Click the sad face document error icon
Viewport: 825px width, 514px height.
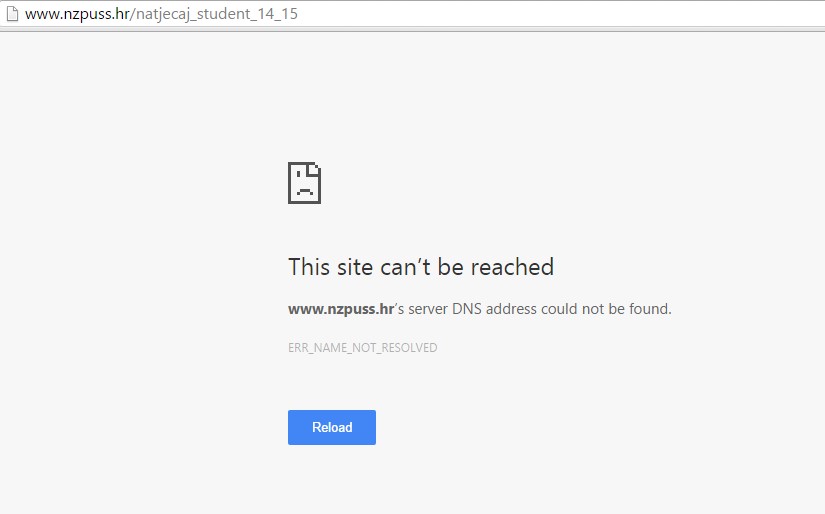pyautogui.click(x=304, y=183)
